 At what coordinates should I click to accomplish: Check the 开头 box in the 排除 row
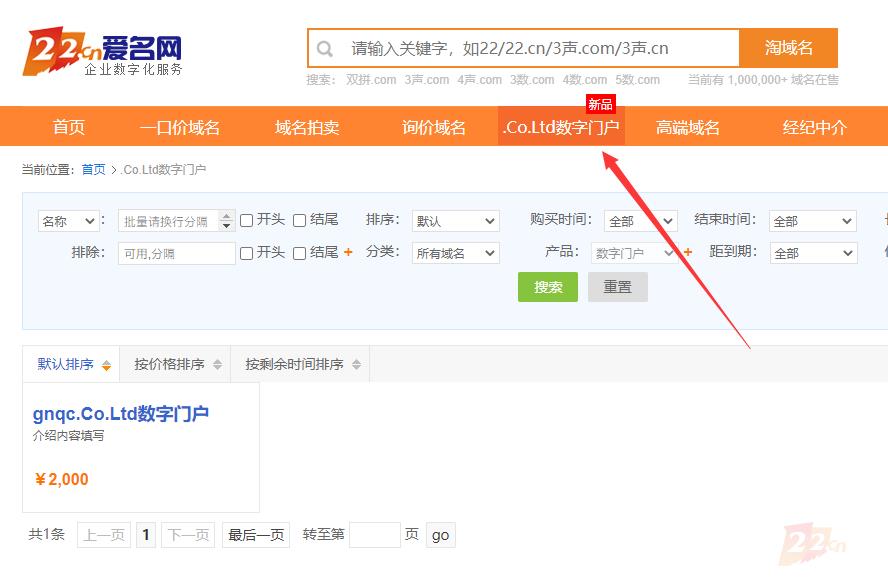[246, 253]
